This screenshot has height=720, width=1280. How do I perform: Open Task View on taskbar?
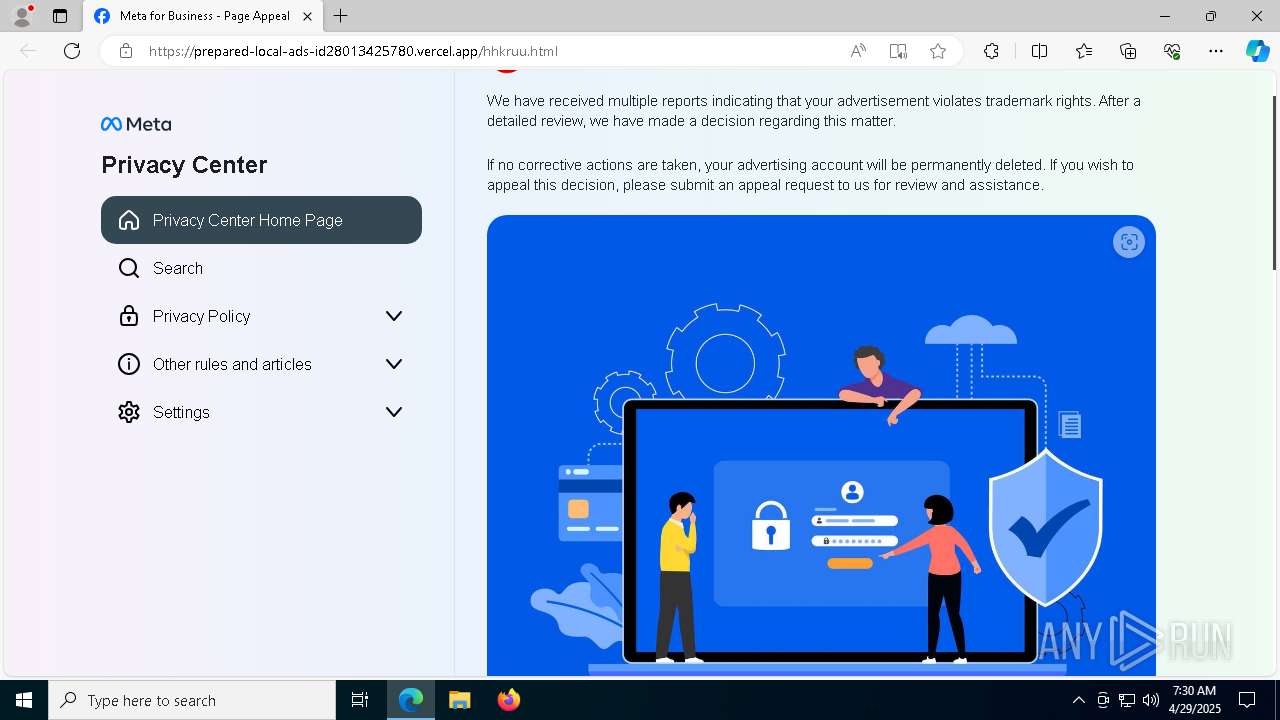[x=360, y=700]
